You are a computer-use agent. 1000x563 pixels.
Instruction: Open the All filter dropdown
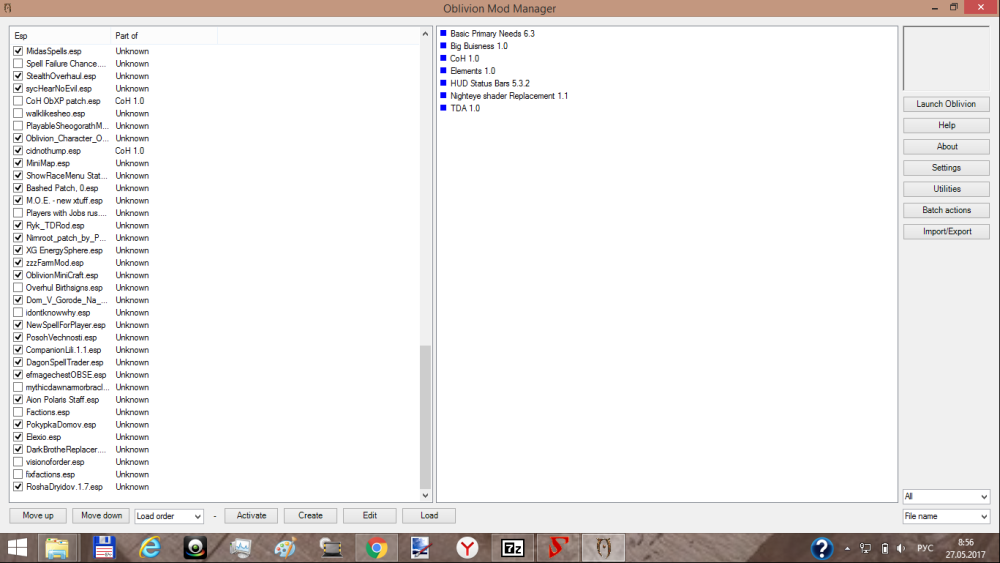point(946,496)
